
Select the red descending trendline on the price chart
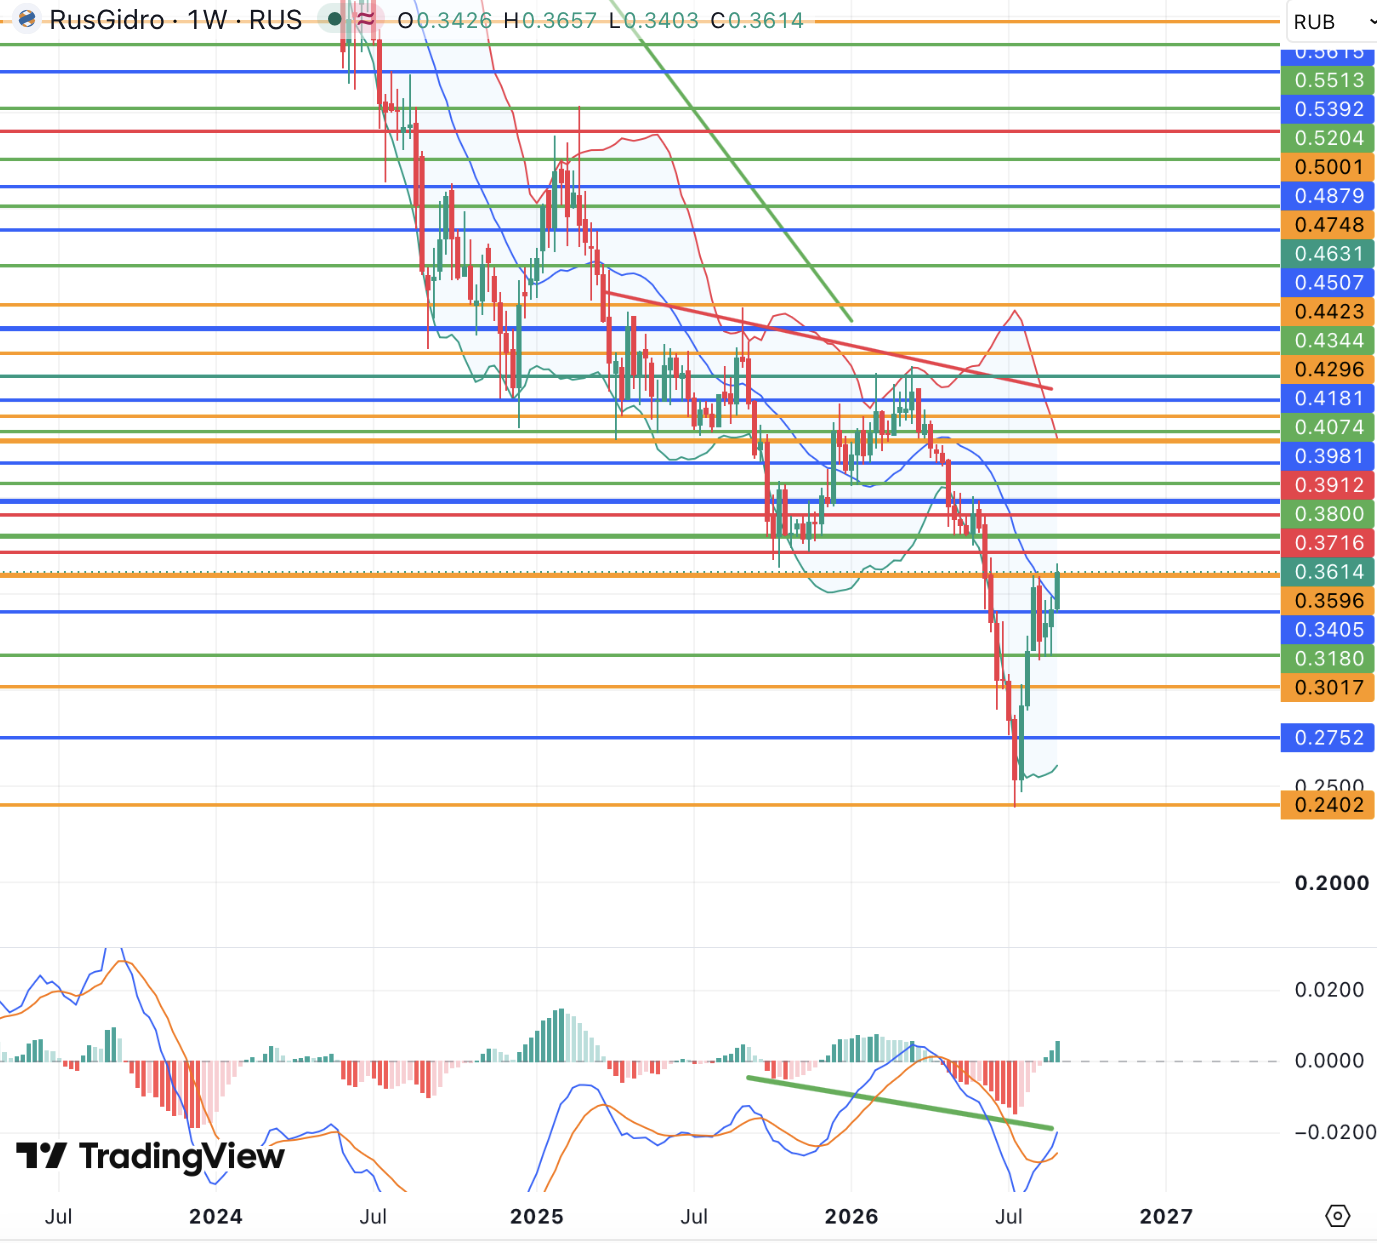[829, 341]
